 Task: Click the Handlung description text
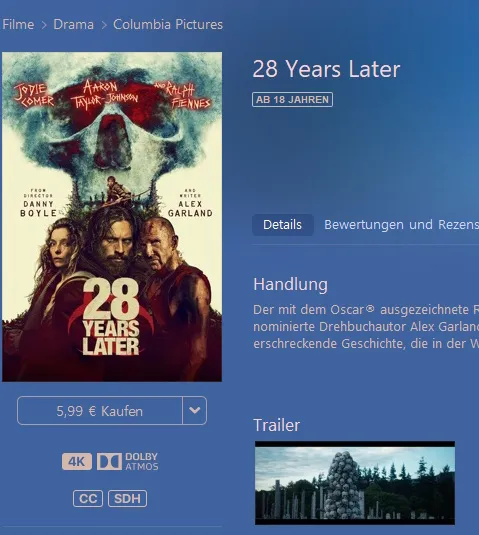point(366,327)
